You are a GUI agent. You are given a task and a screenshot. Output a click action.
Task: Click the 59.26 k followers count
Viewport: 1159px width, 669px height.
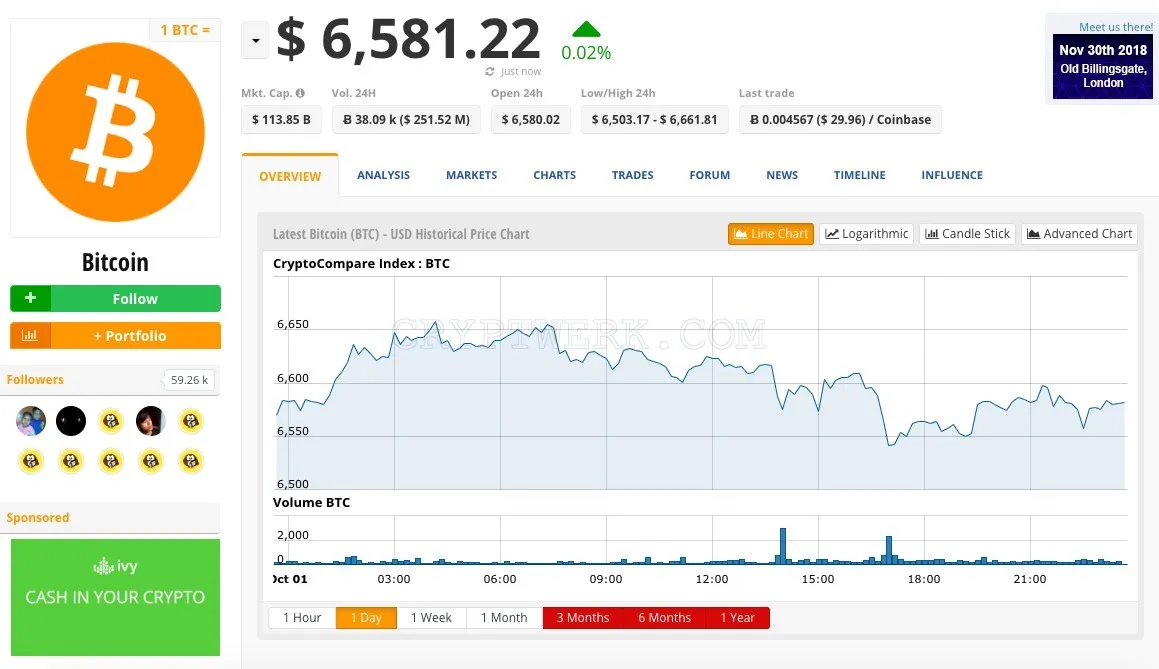(189, 380)
